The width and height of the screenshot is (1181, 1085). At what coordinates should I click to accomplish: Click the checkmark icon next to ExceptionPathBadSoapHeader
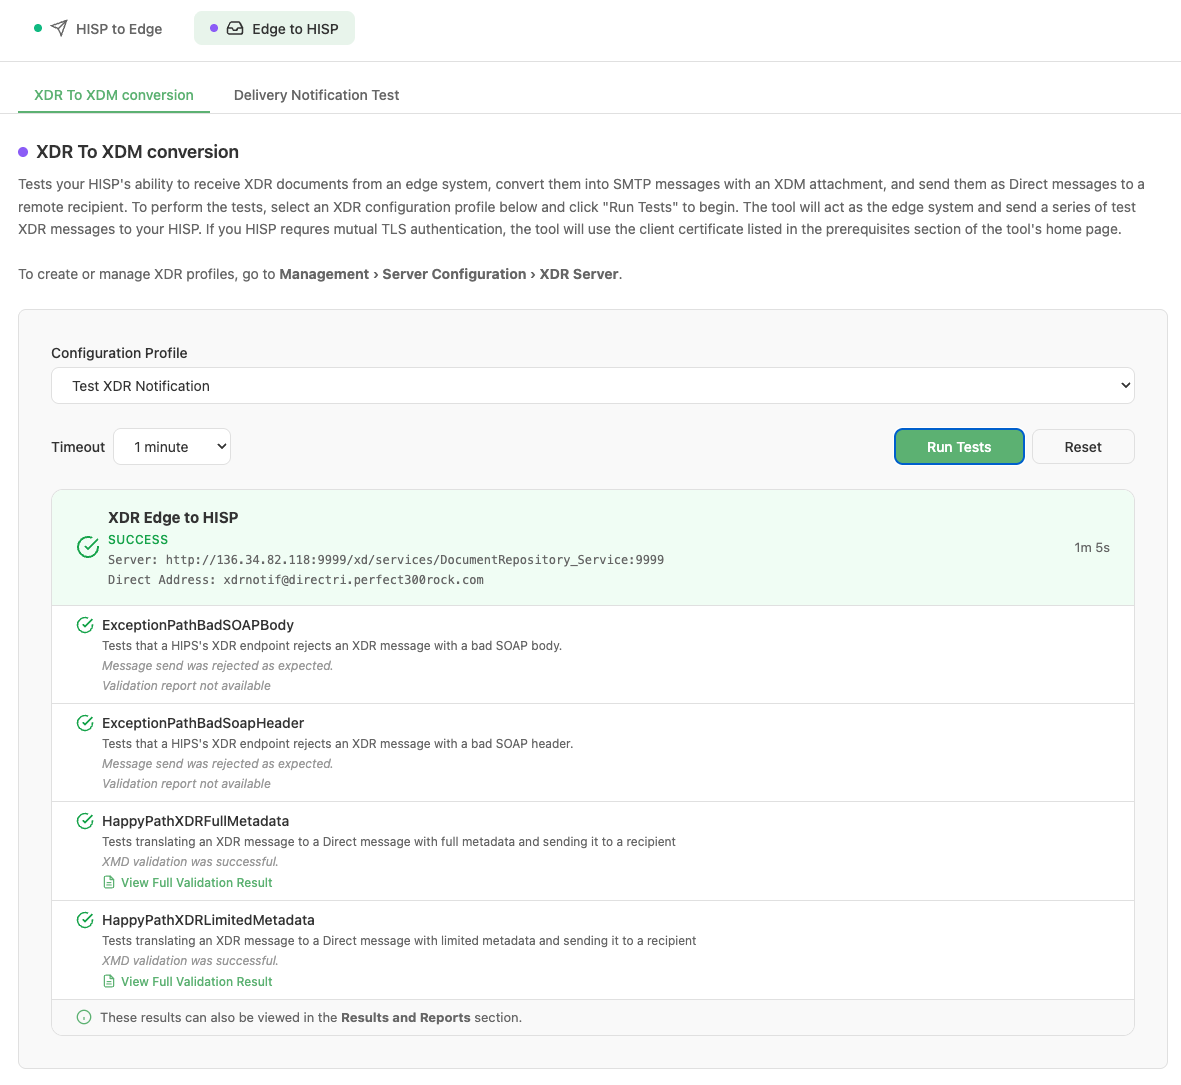(x=85, y=723)
